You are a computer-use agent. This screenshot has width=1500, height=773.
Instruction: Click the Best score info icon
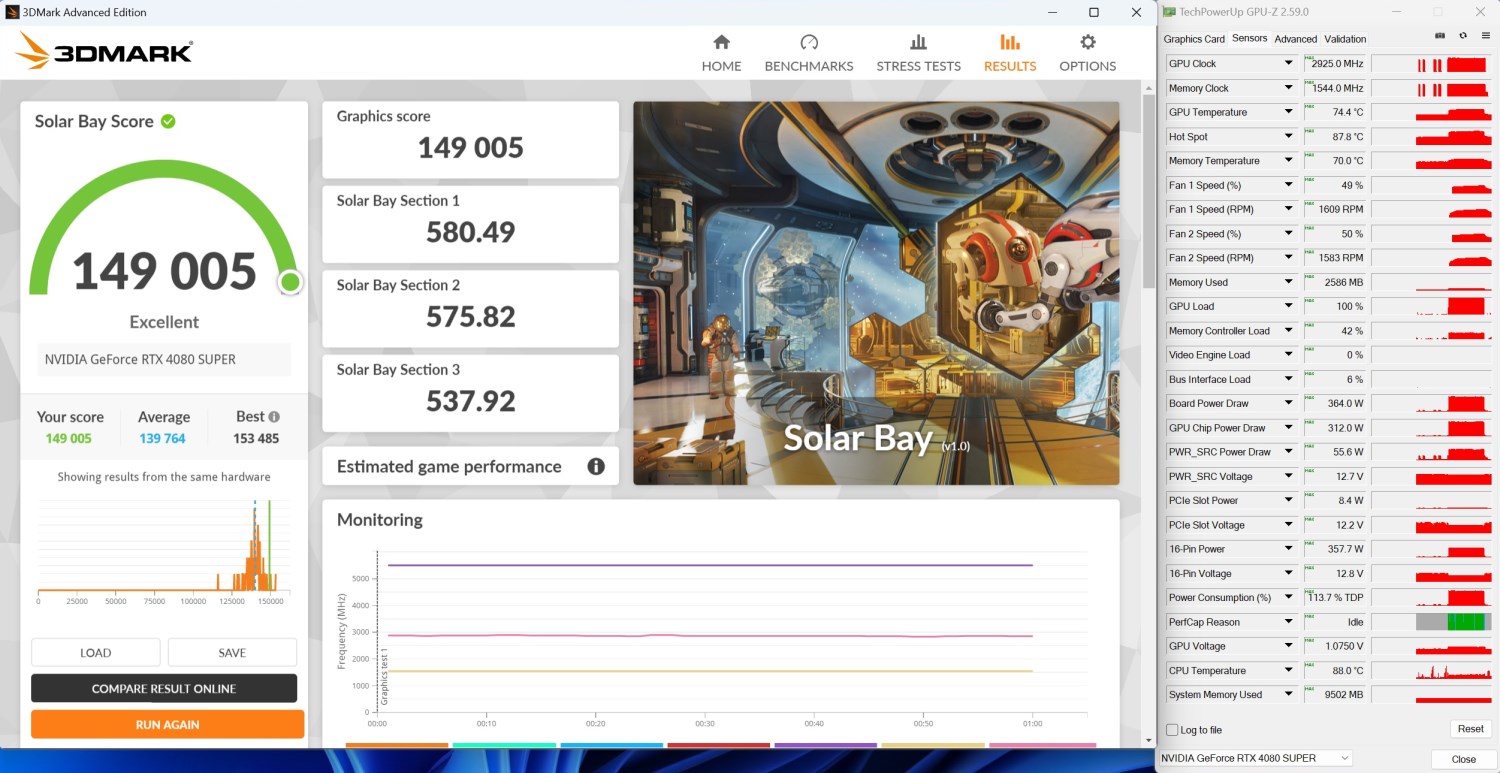click(274, 417)
